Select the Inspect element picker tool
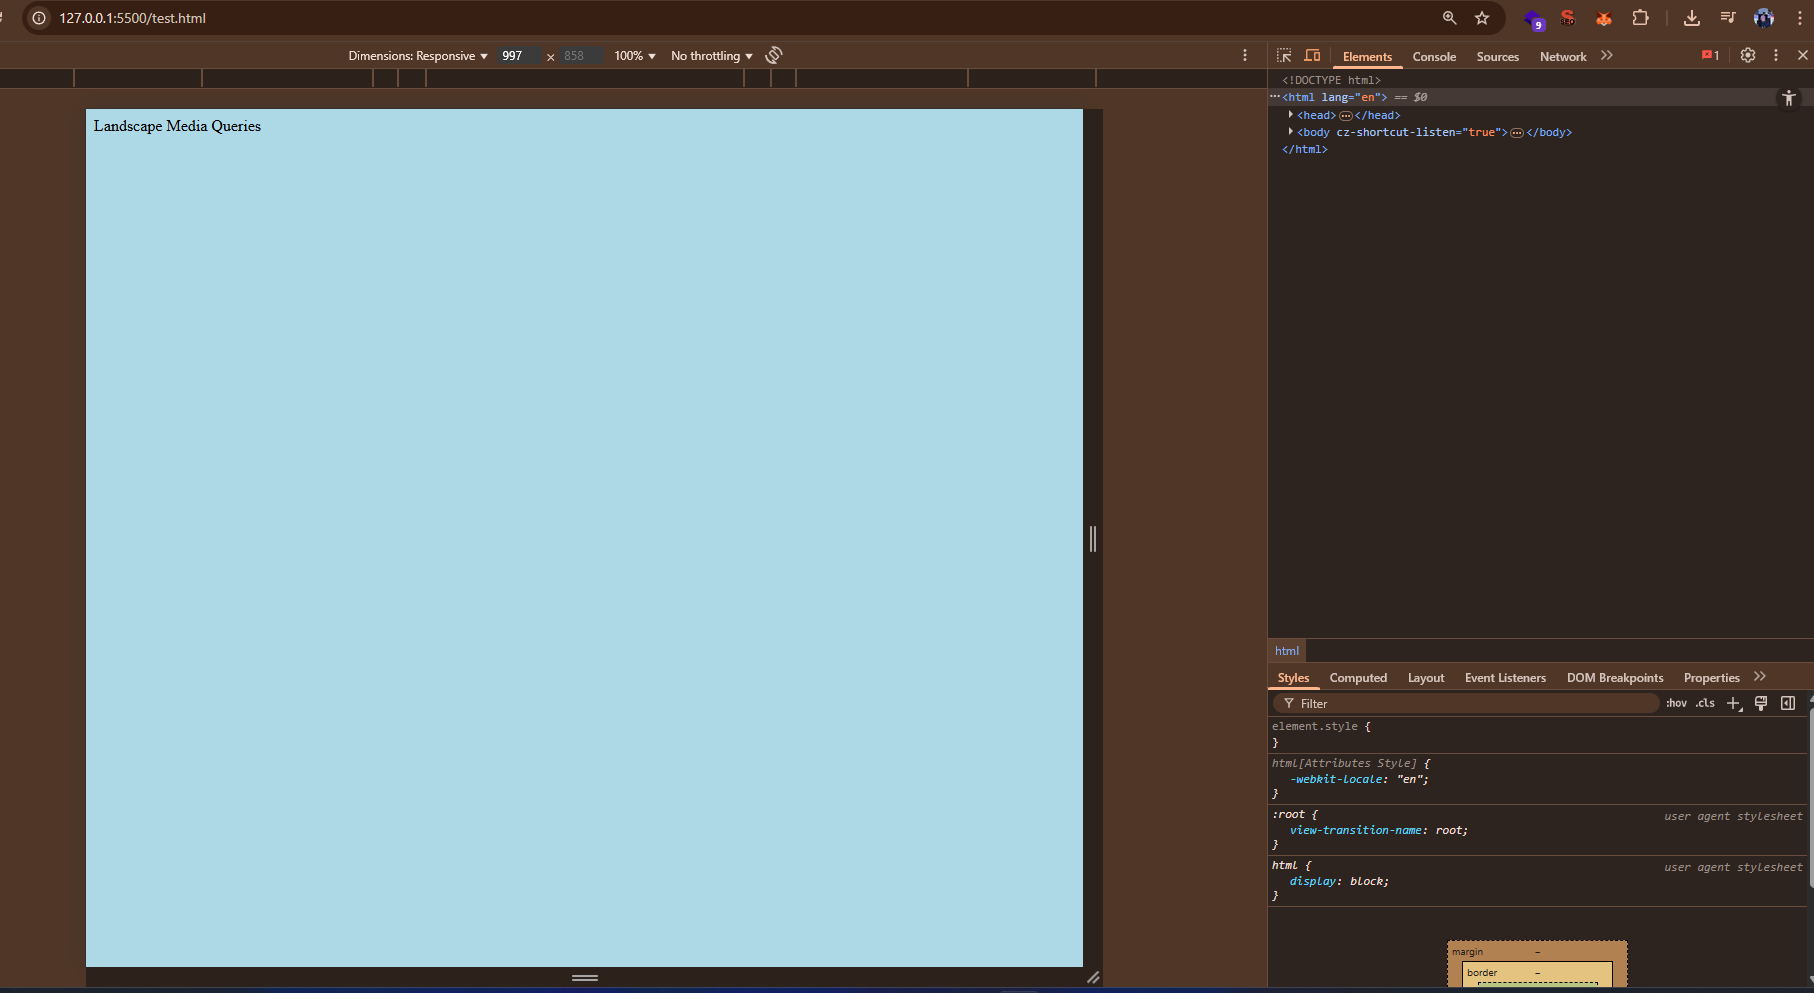The image size is (1814, 993). point(1285,56)
